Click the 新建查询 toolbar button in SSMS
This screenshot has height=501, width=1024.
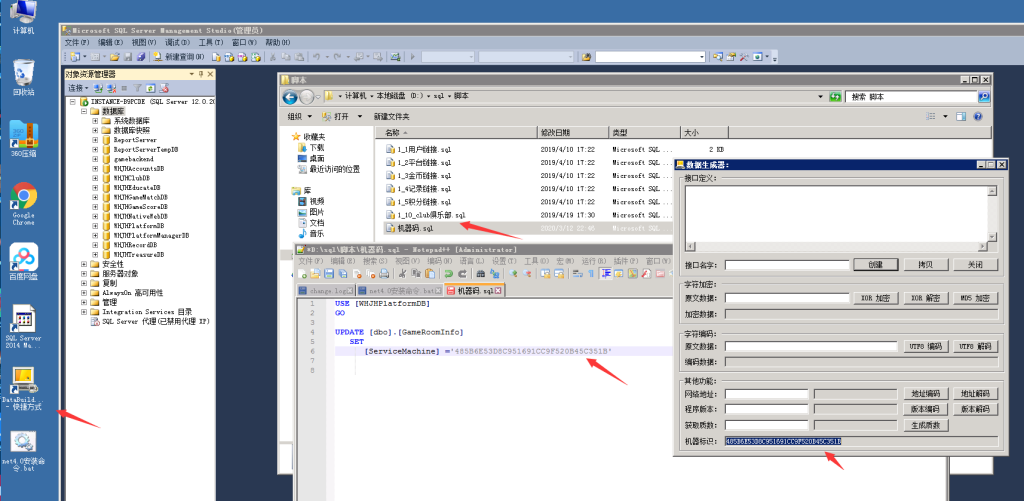pos(178,57)
